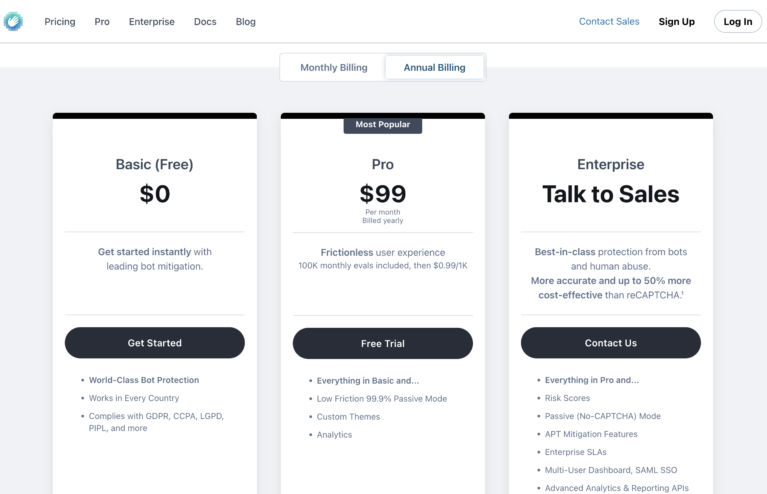Click the Talk to Sales heading

pyautogui.click(x=610, y=194)
